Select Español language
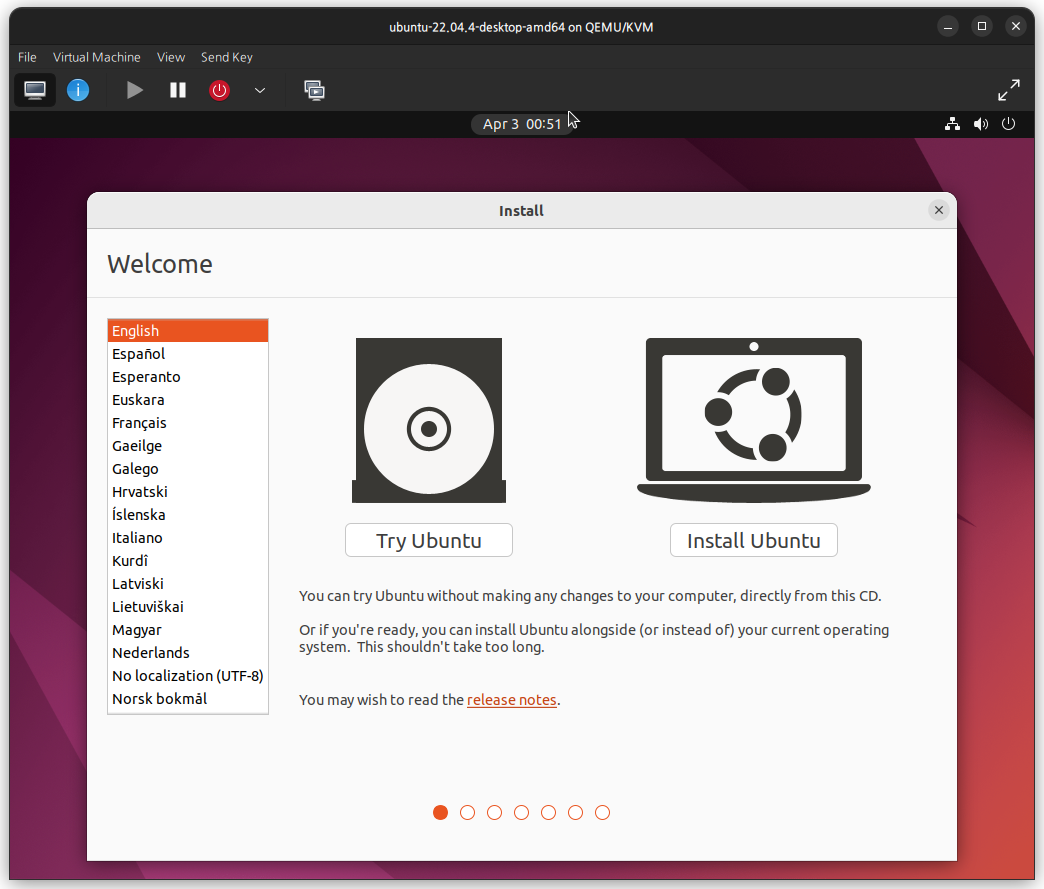1044x889 pixels. point(188,354)
